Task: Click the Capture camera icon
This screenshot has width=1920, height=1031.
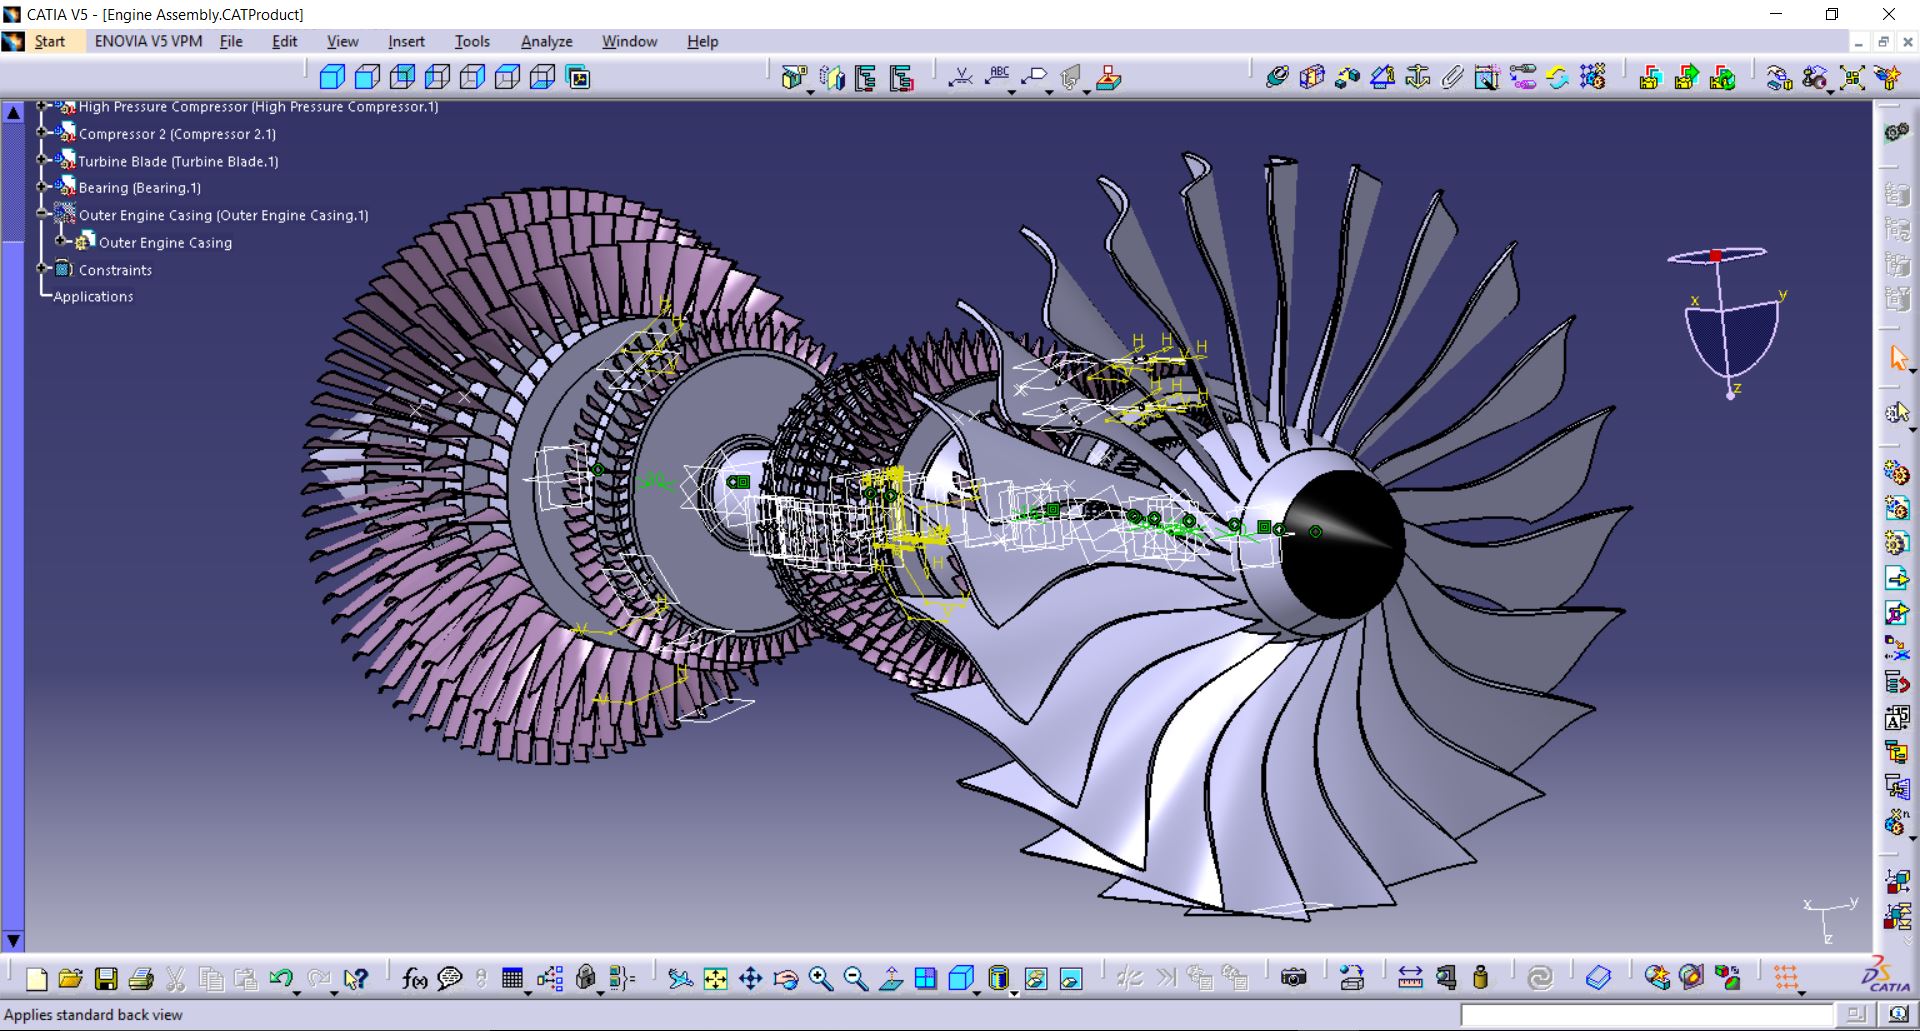Action: point(1294,978)
